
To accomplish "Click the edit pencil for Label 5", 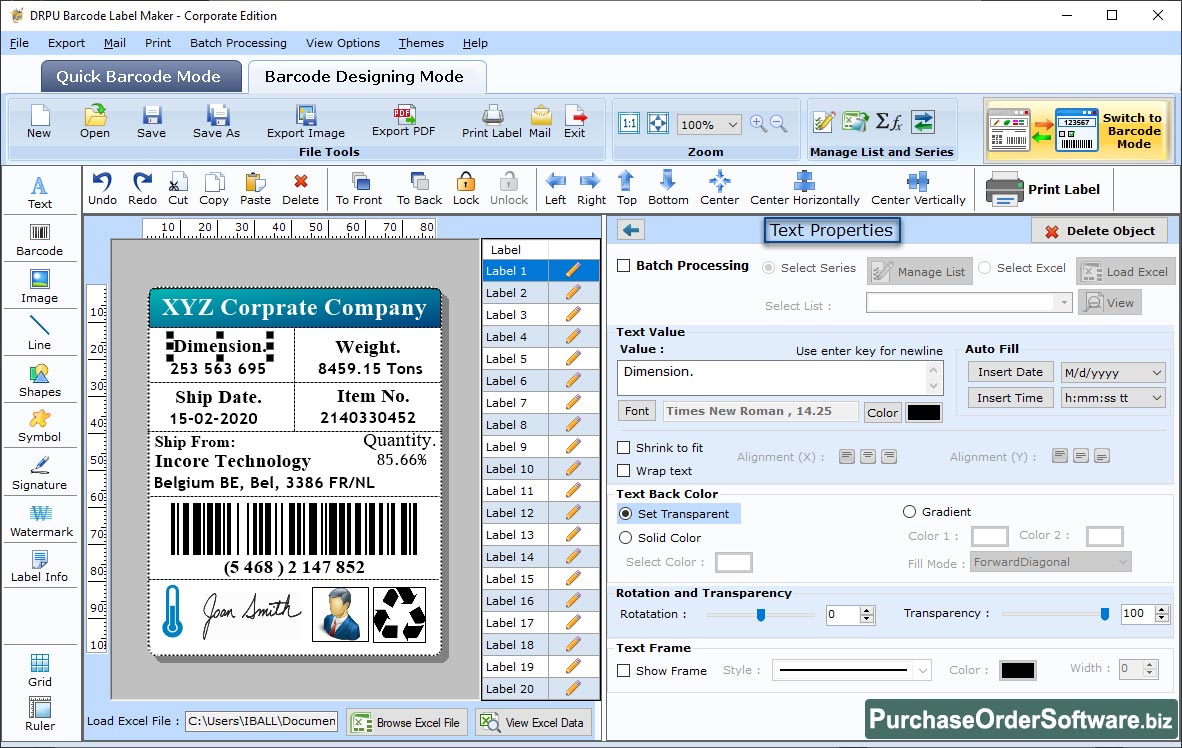I will click(573, 358).
